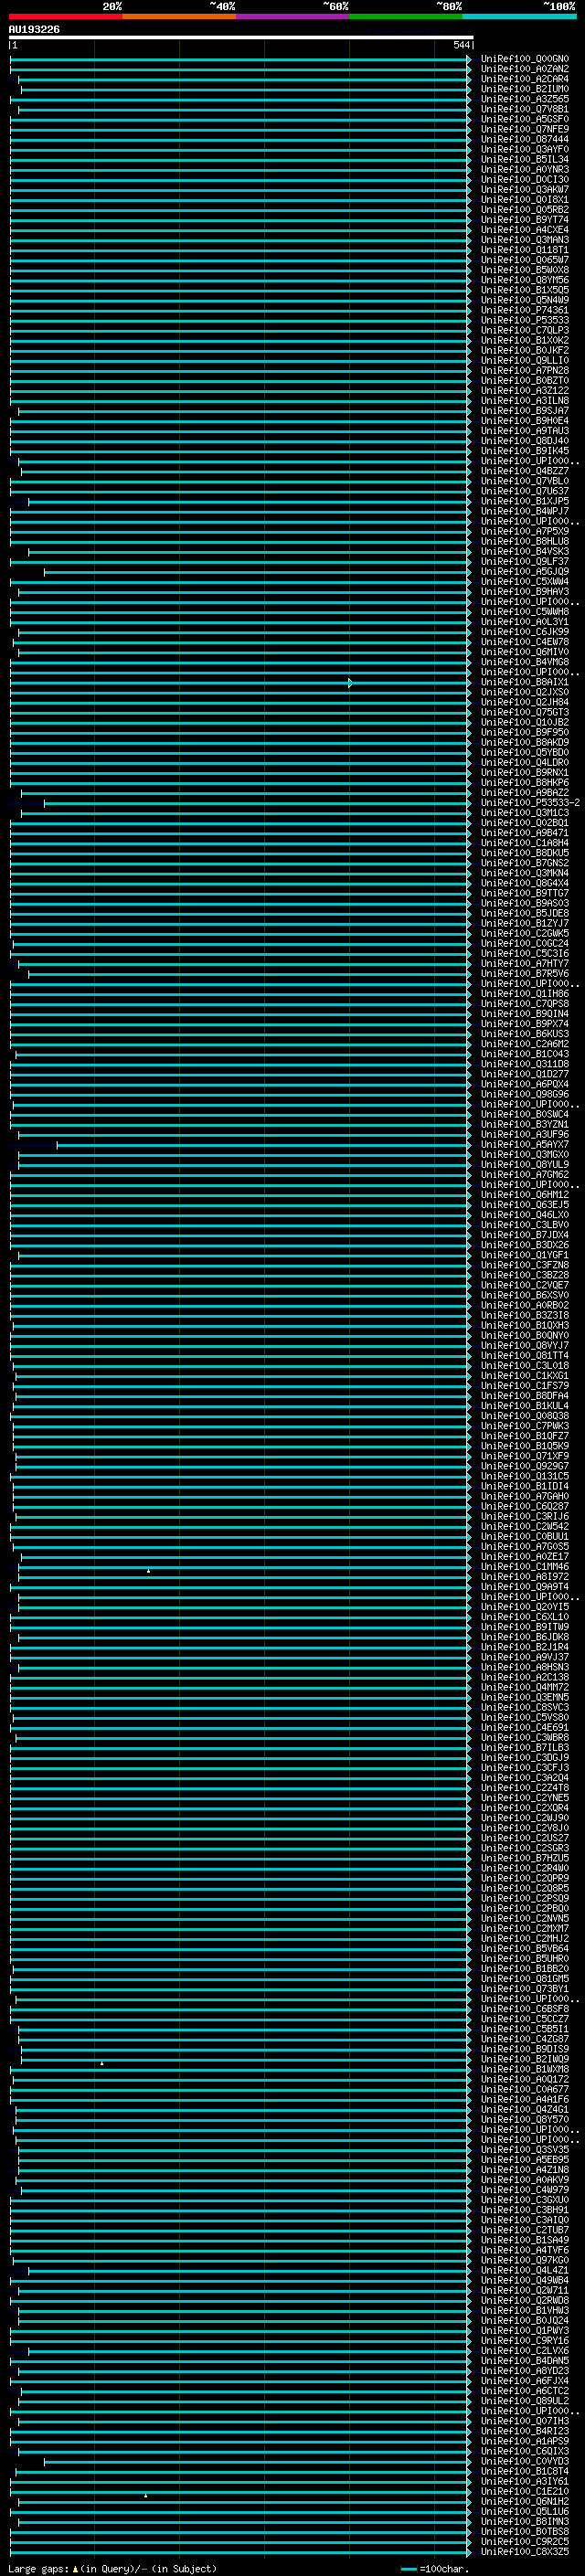
Task: Select label UniRef100_C6JK99
Action: coord(525,632)
